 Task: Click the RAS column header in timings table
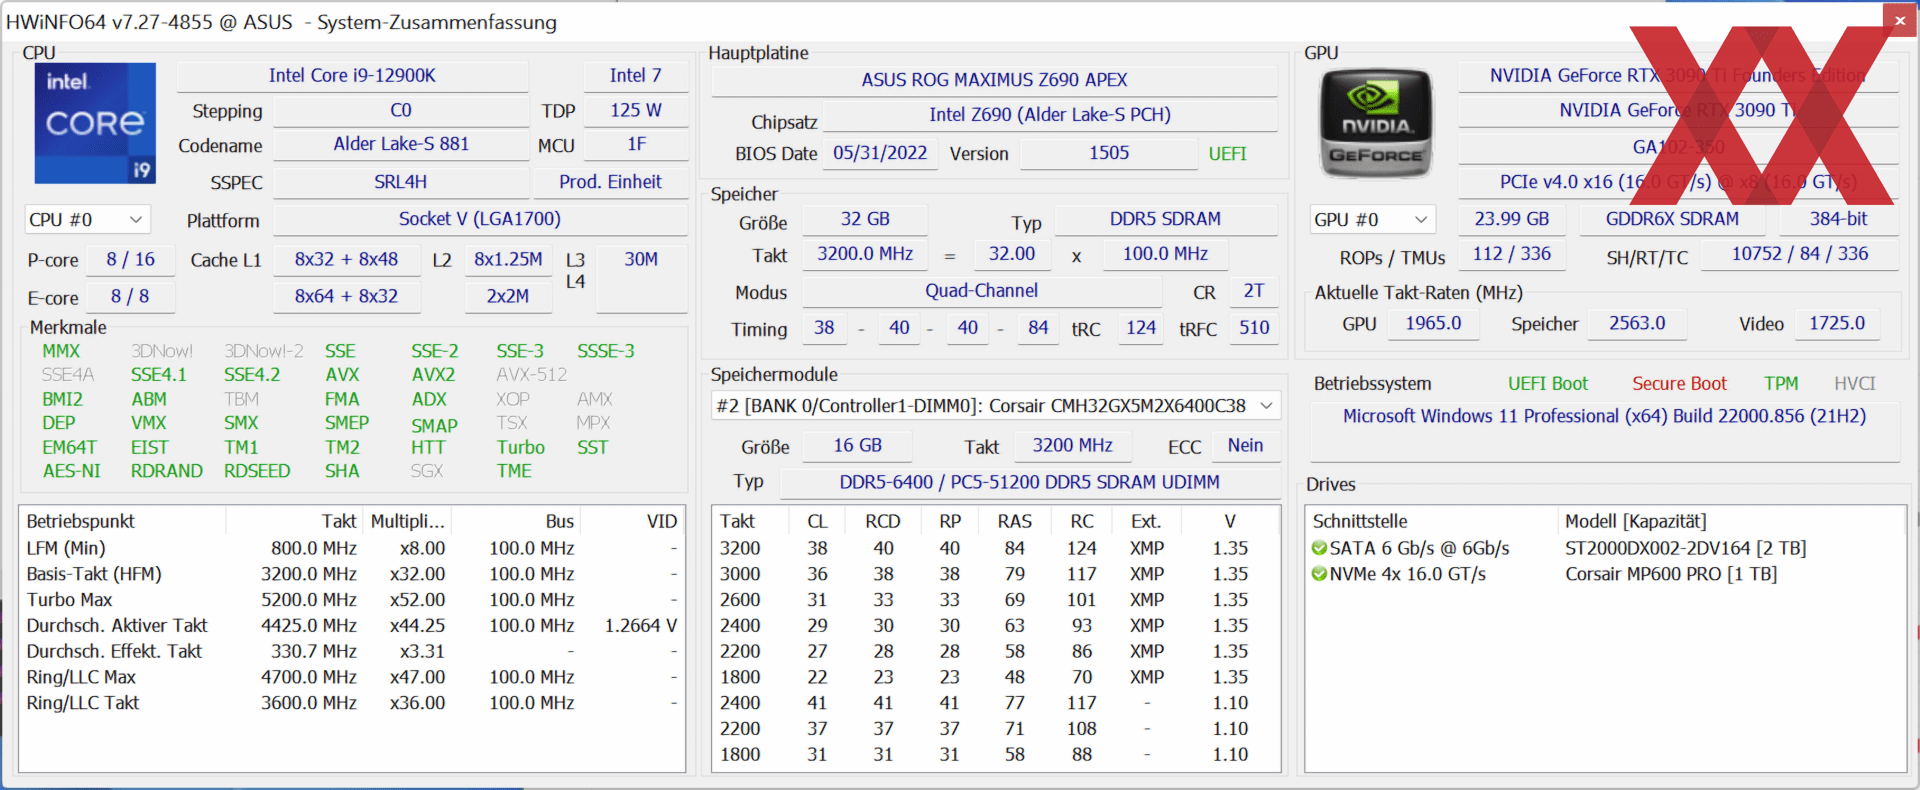(x=1014, y=521)
